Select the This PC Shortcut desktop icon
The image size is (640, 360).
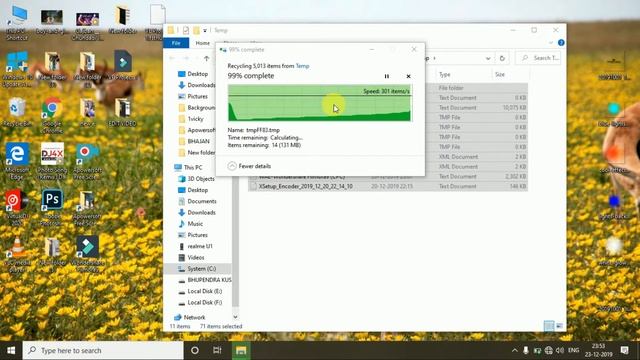pos(17,22)
